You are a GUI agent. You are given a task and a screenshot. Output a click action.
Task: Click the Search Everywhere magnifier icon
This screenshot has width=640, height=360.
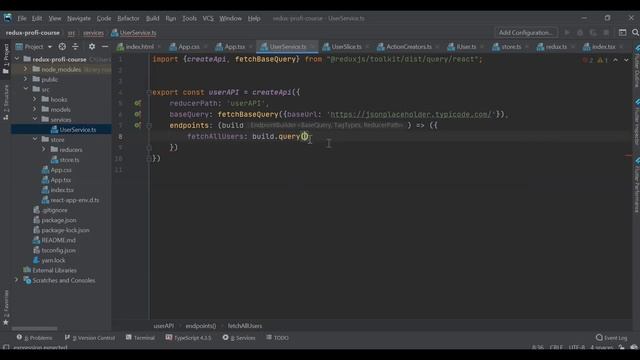click(x=635, y=33)
